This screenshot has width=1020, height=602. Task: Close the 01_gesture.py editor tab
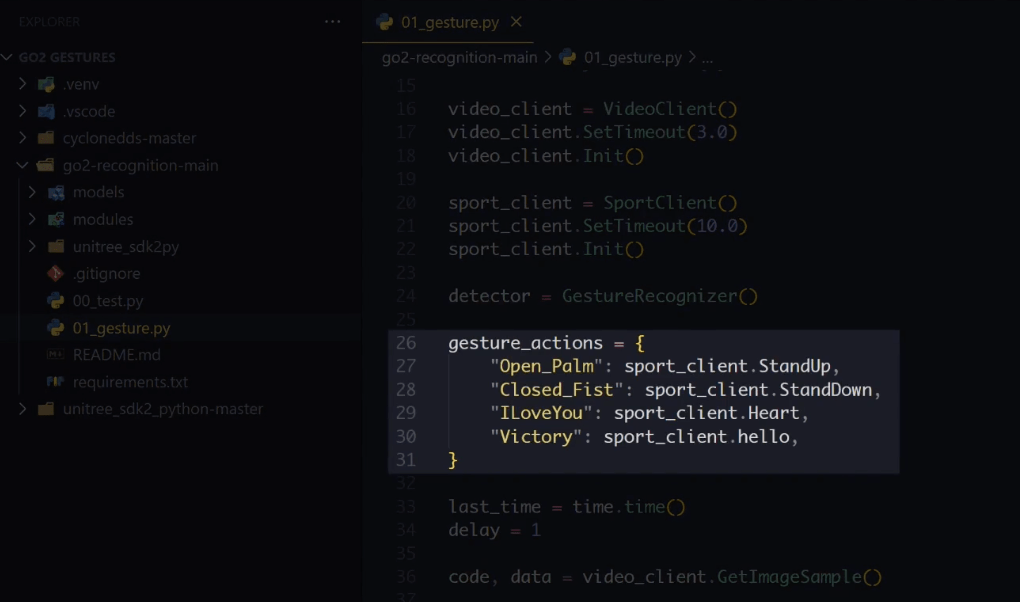[516, 22]
